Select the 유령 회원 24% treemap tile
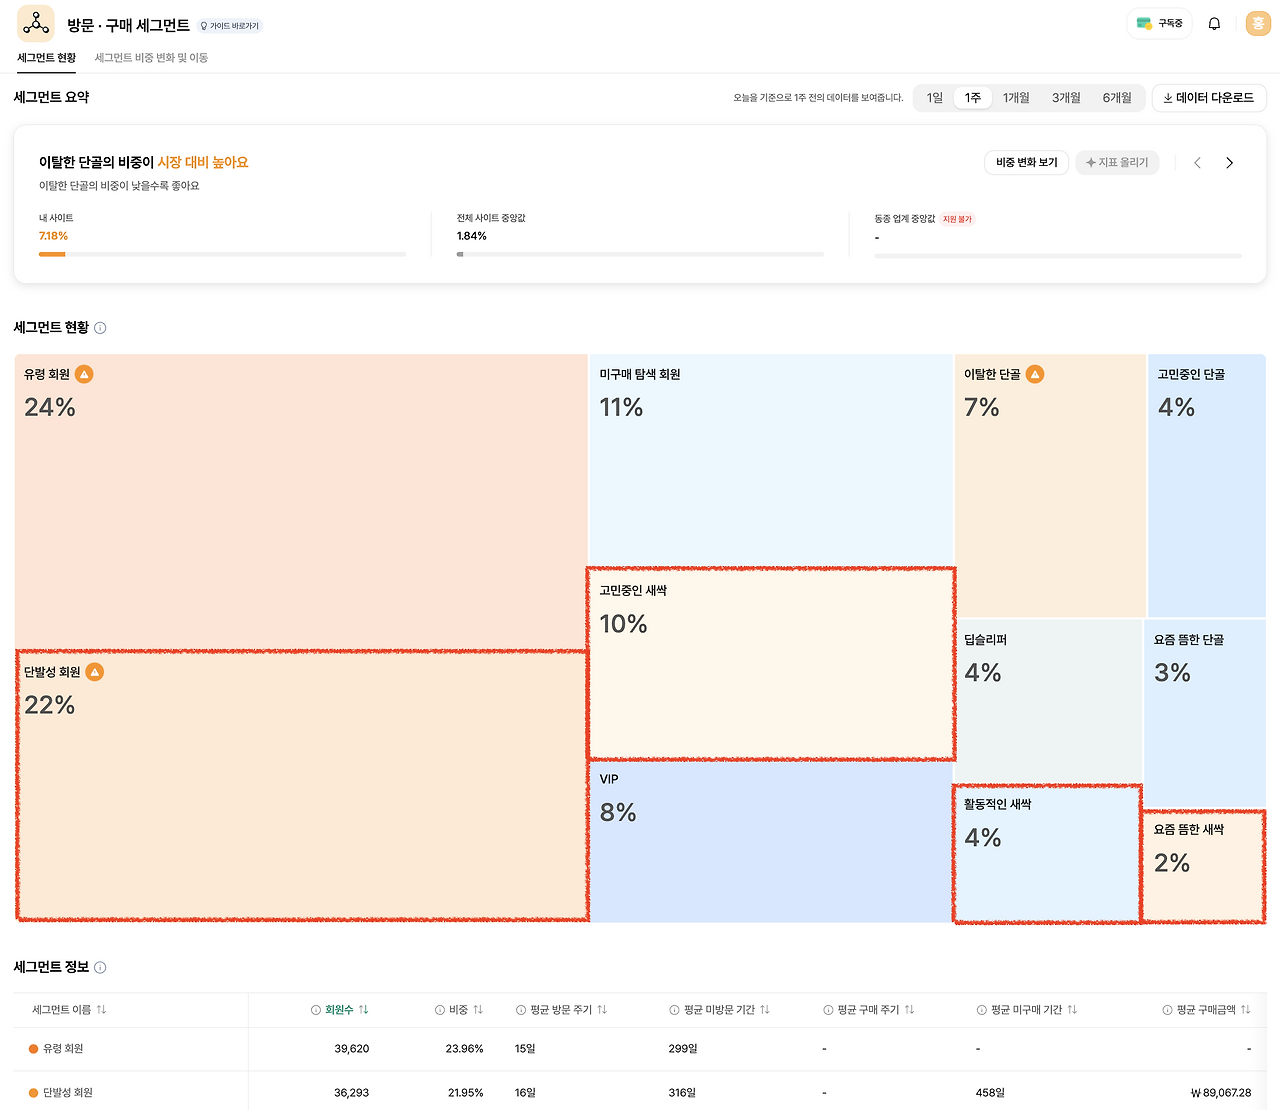Image resolution: width=1280 pixels, height=1110 pixels. click(301, 502)
